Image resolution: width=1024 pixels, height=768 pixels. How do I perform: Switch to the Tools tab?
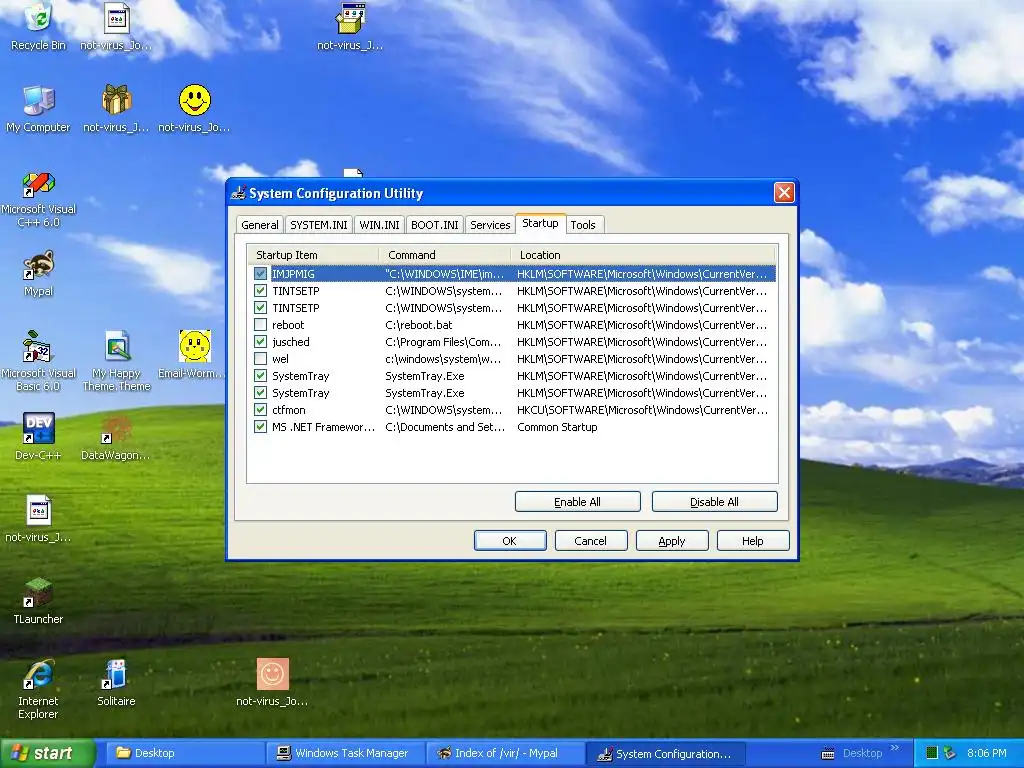583,225
